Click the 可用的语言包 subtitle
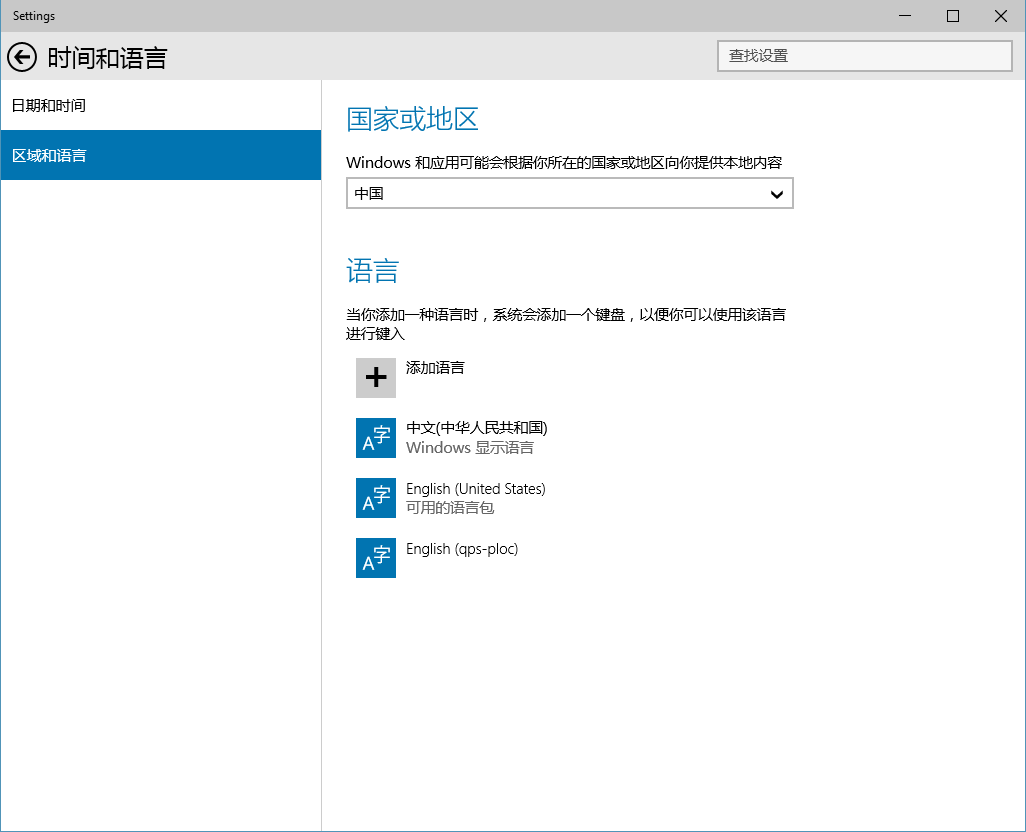The width and height of the screenshot is (1026, 832). pyautogui.click(x=450, y=508)
